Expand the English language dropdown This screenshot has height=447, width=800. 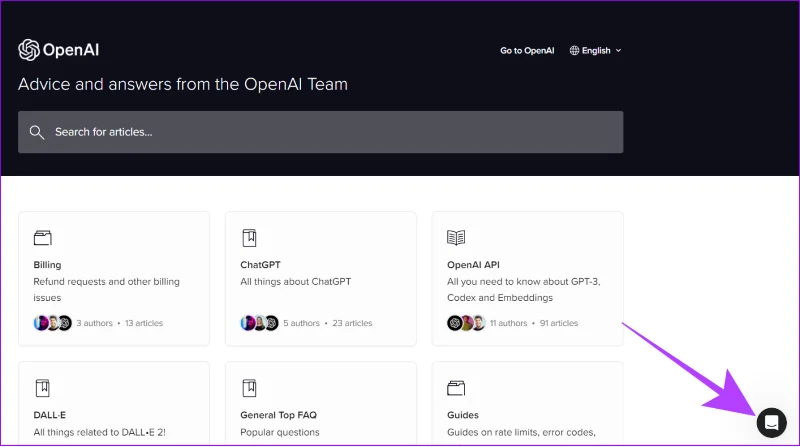pyautogui.click(x=595, y=51)
